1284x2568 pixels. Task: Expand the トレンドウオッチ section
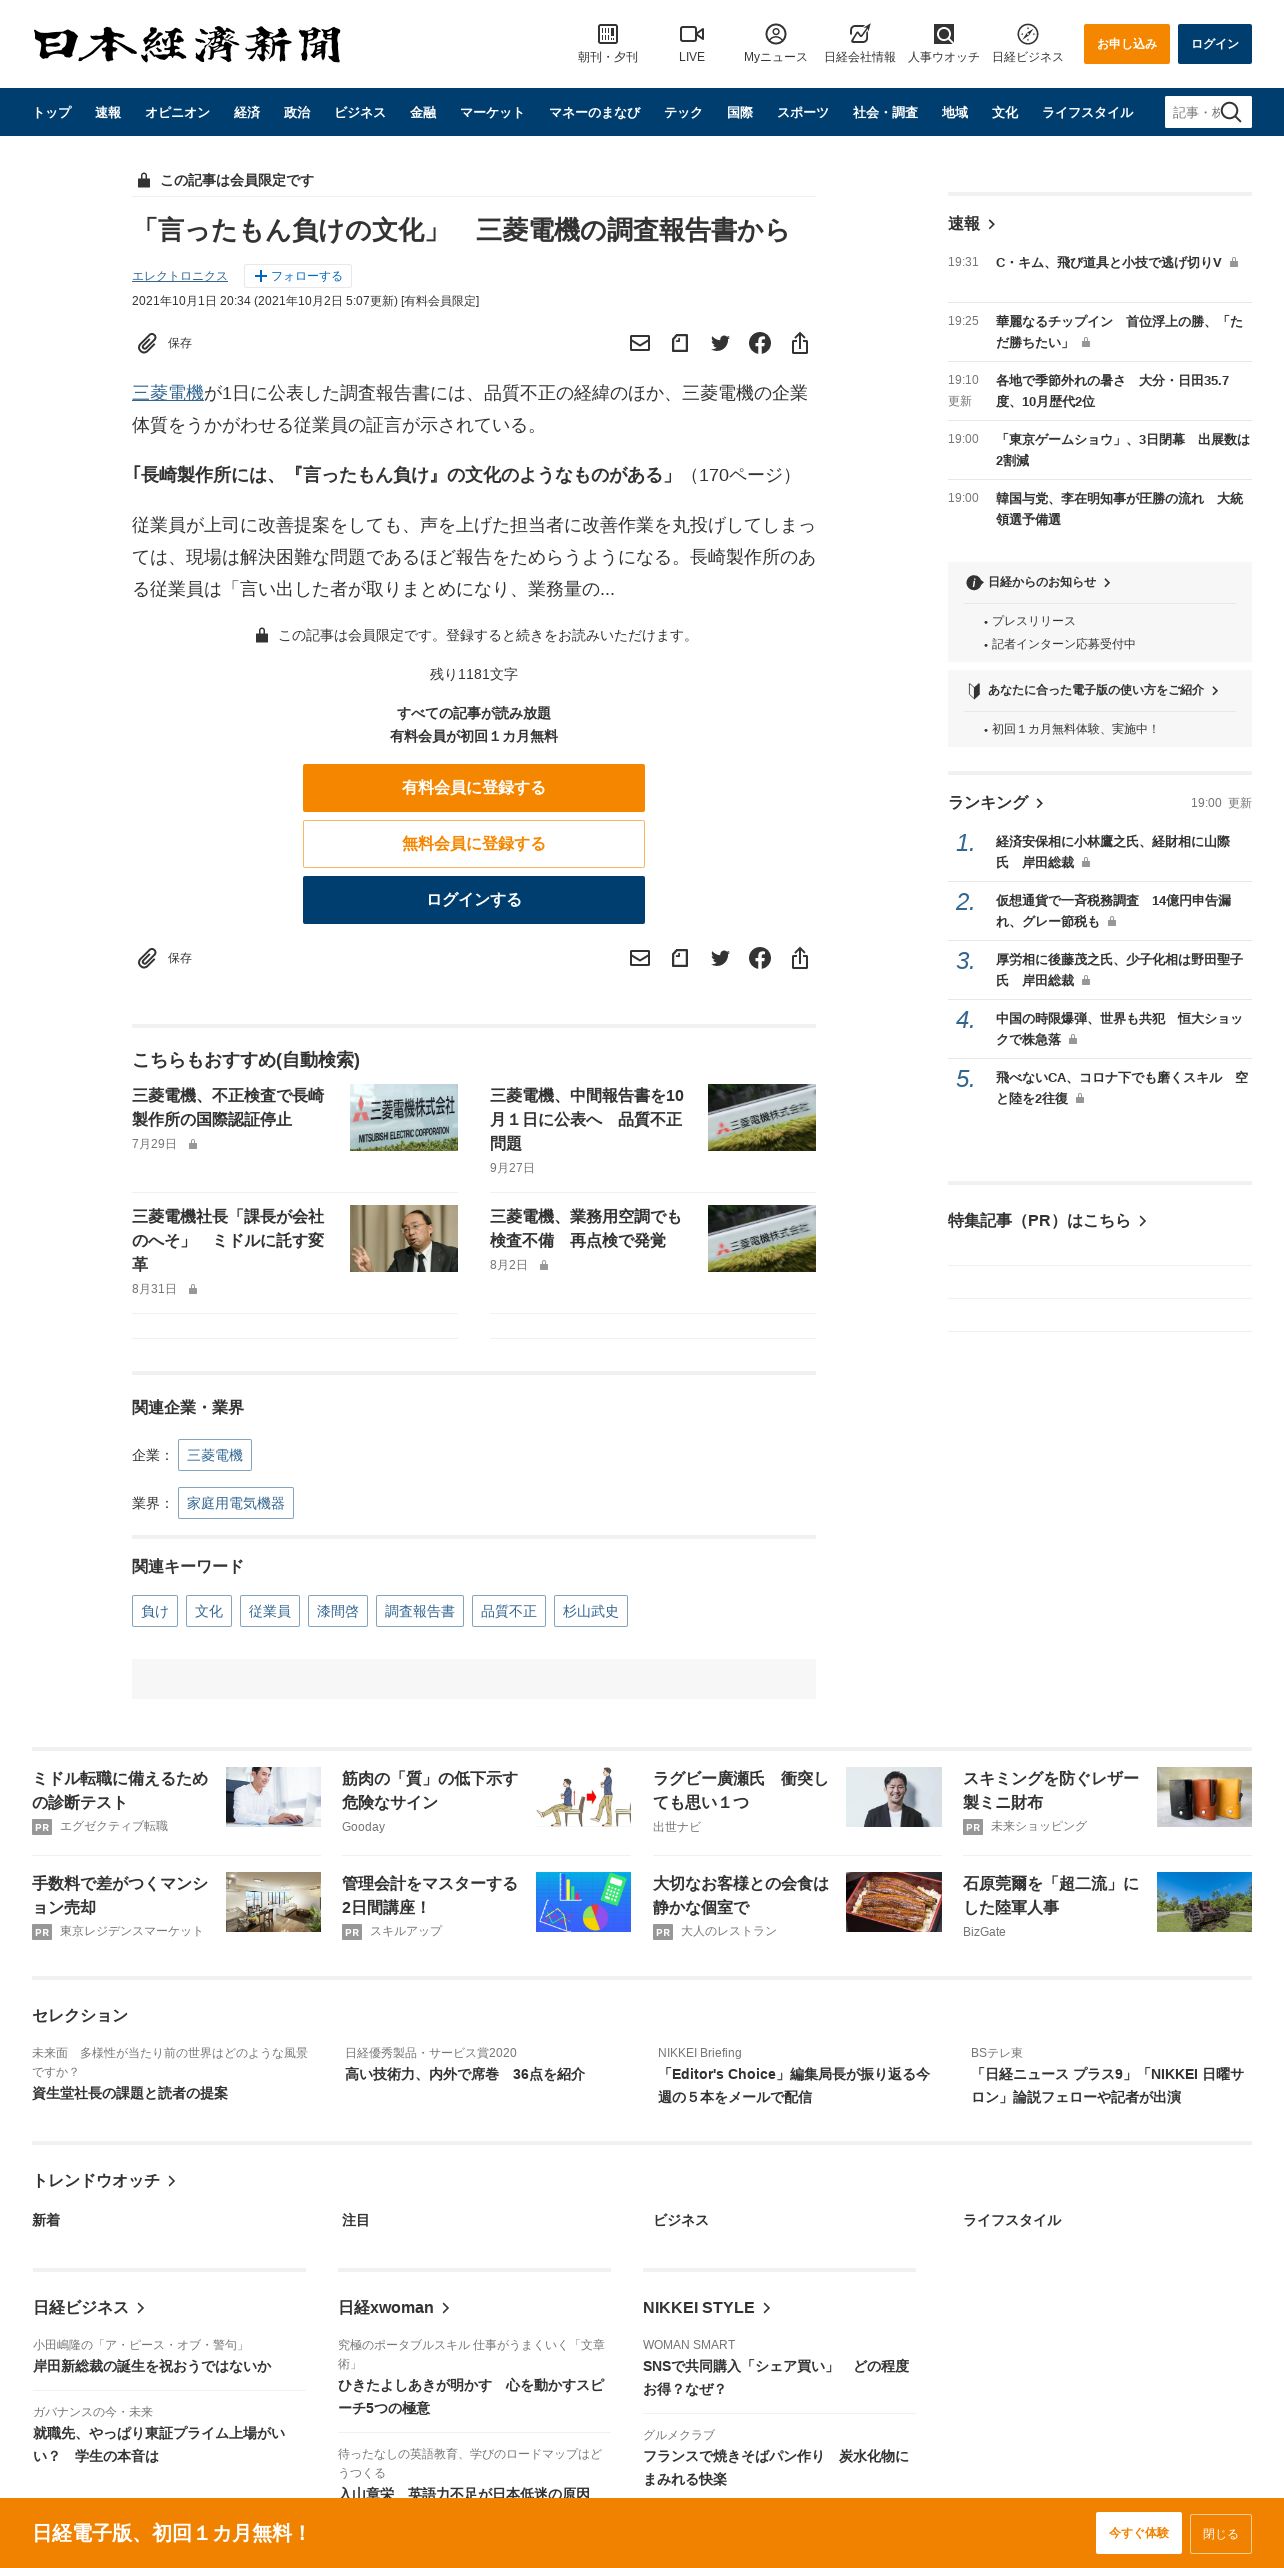[104, 2180]
